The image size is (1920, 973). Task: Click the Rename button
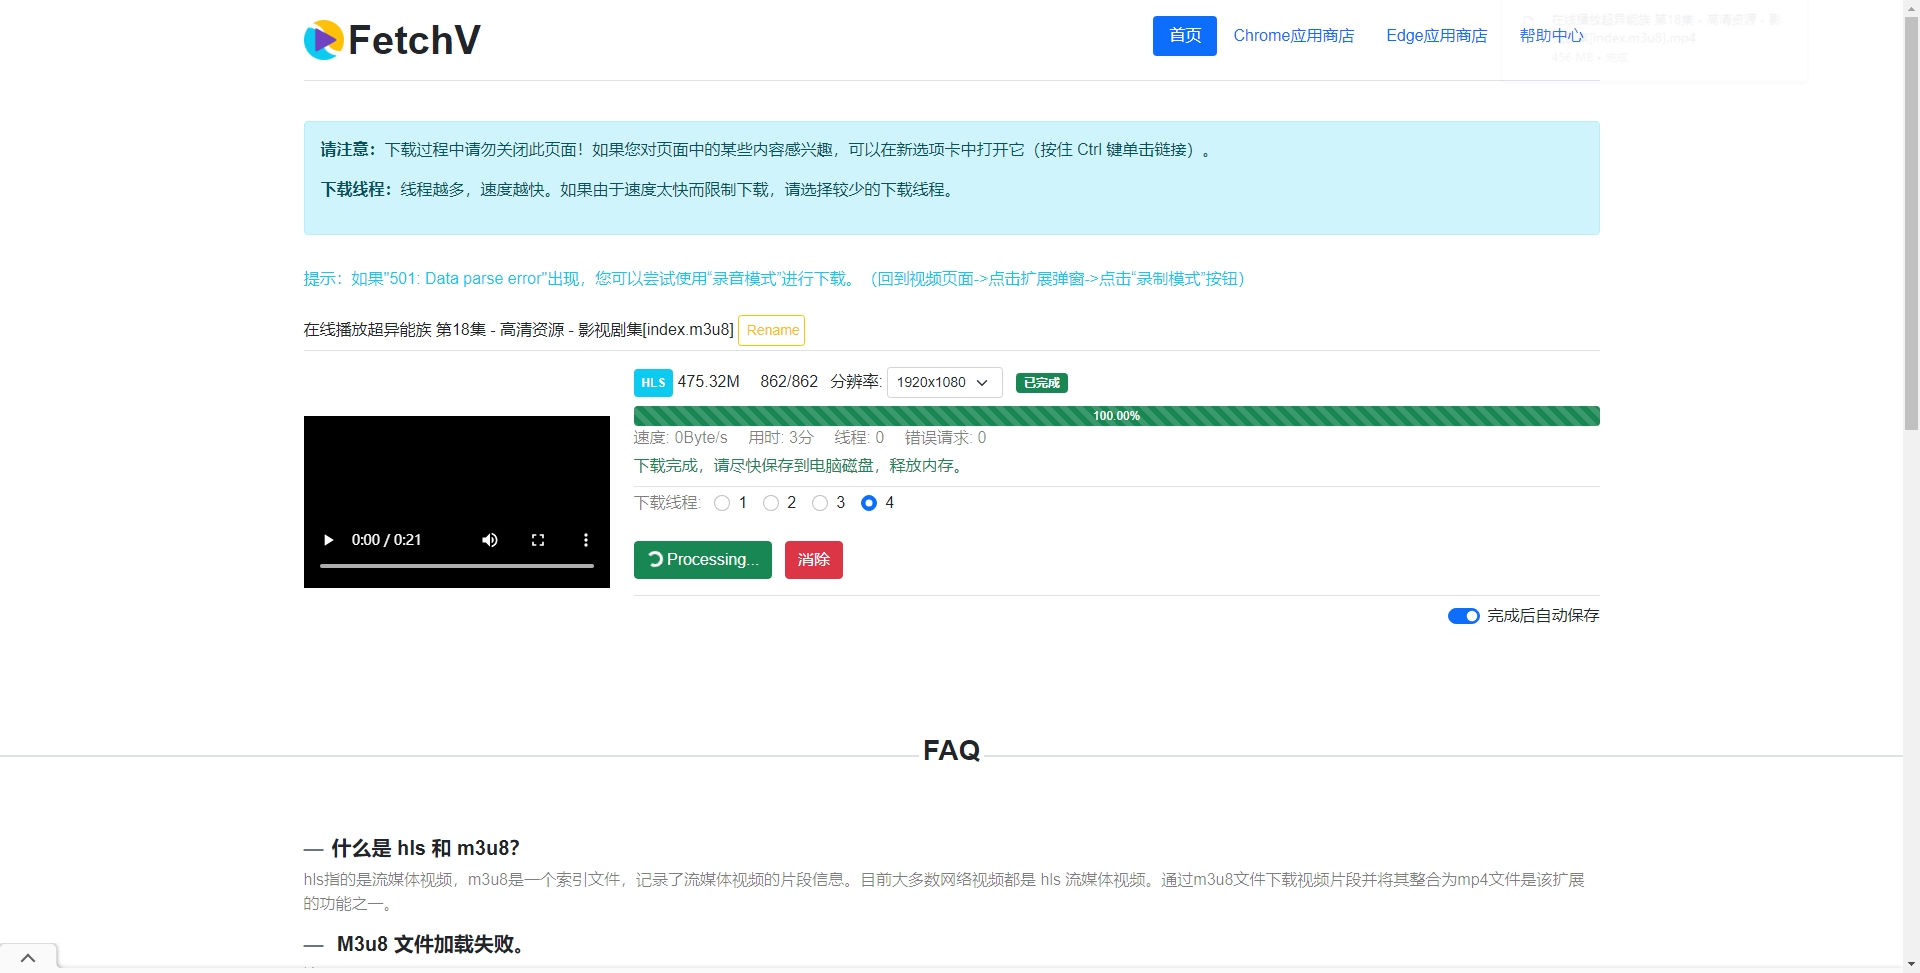click(772, 330)
